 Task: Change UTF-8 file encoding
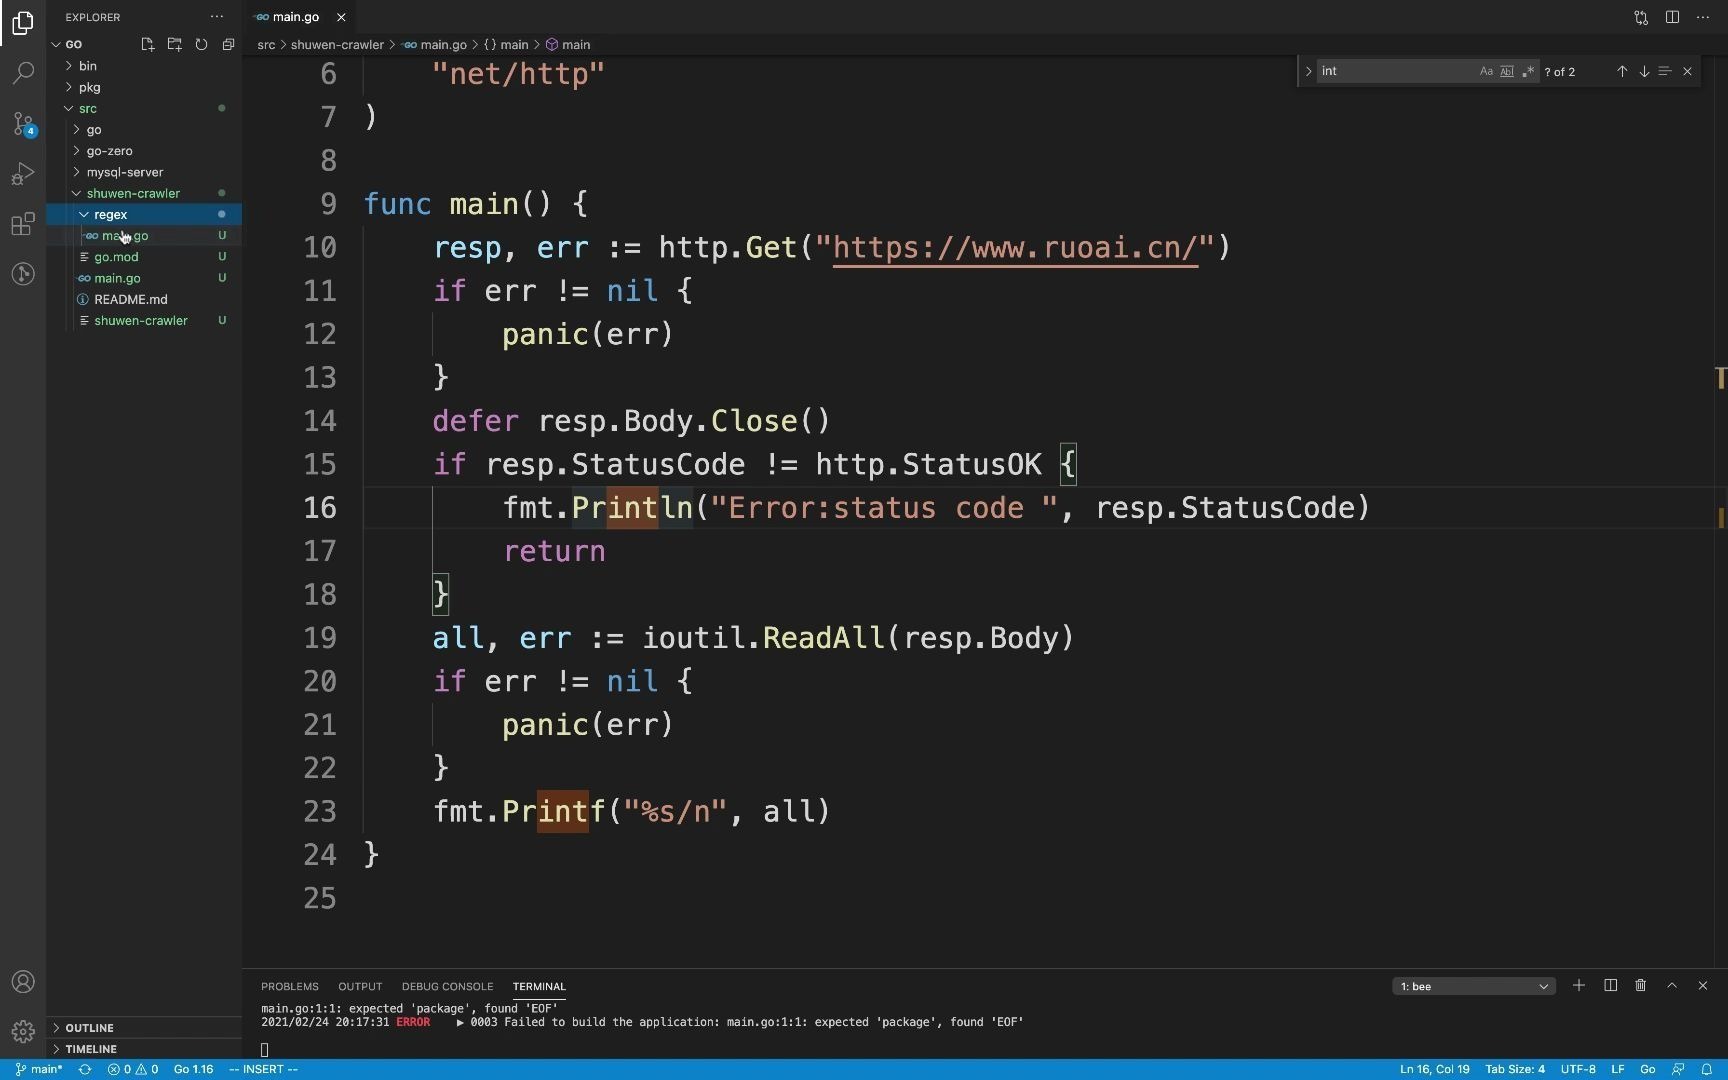(1578, 1069)
